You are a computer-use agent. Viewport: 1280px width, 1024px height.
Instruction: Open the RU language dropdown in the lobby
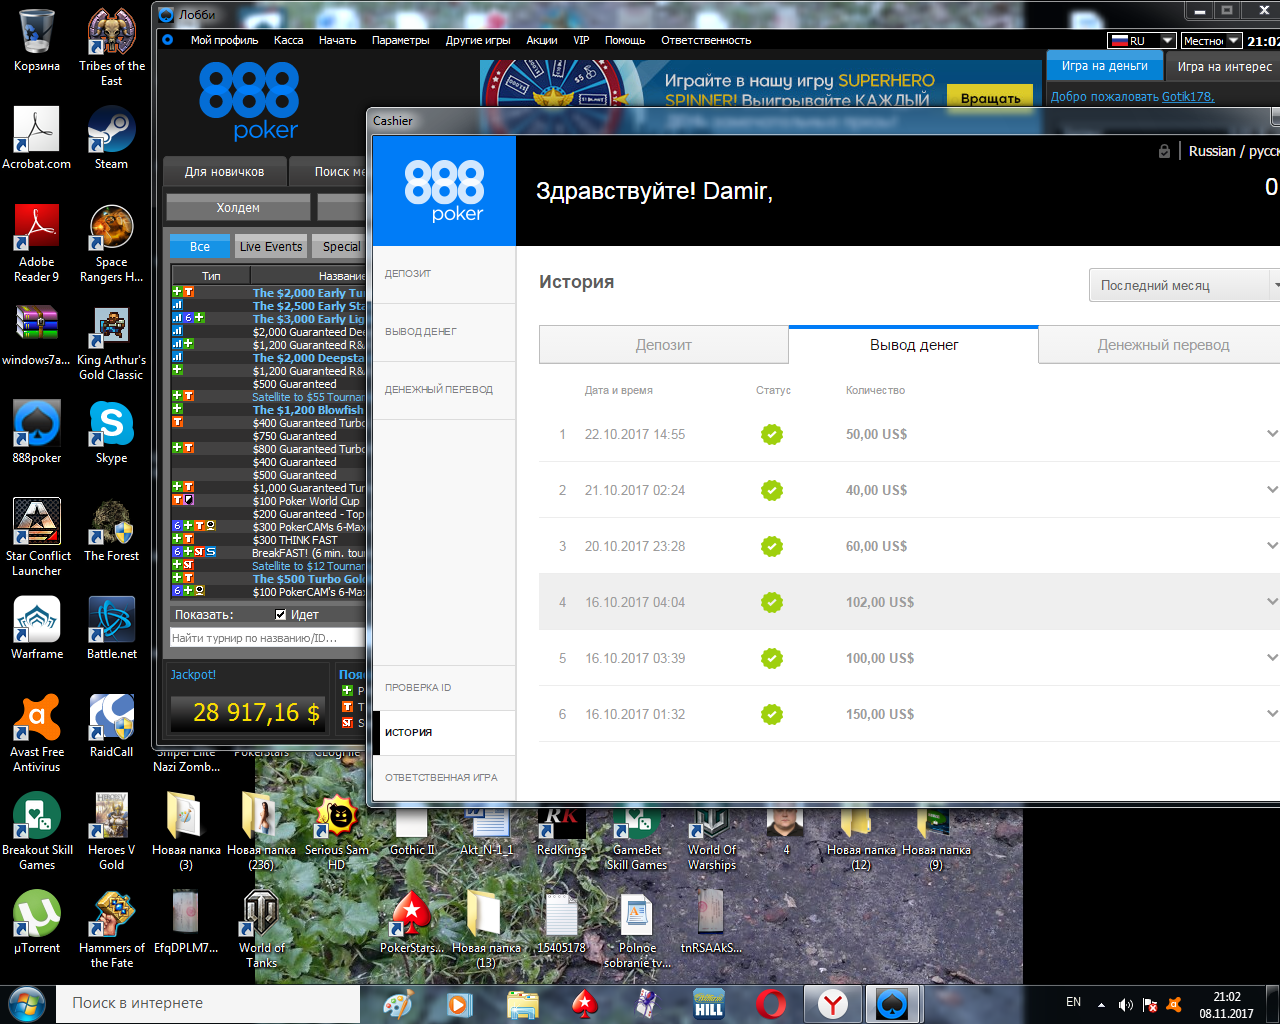[1141, 41]
